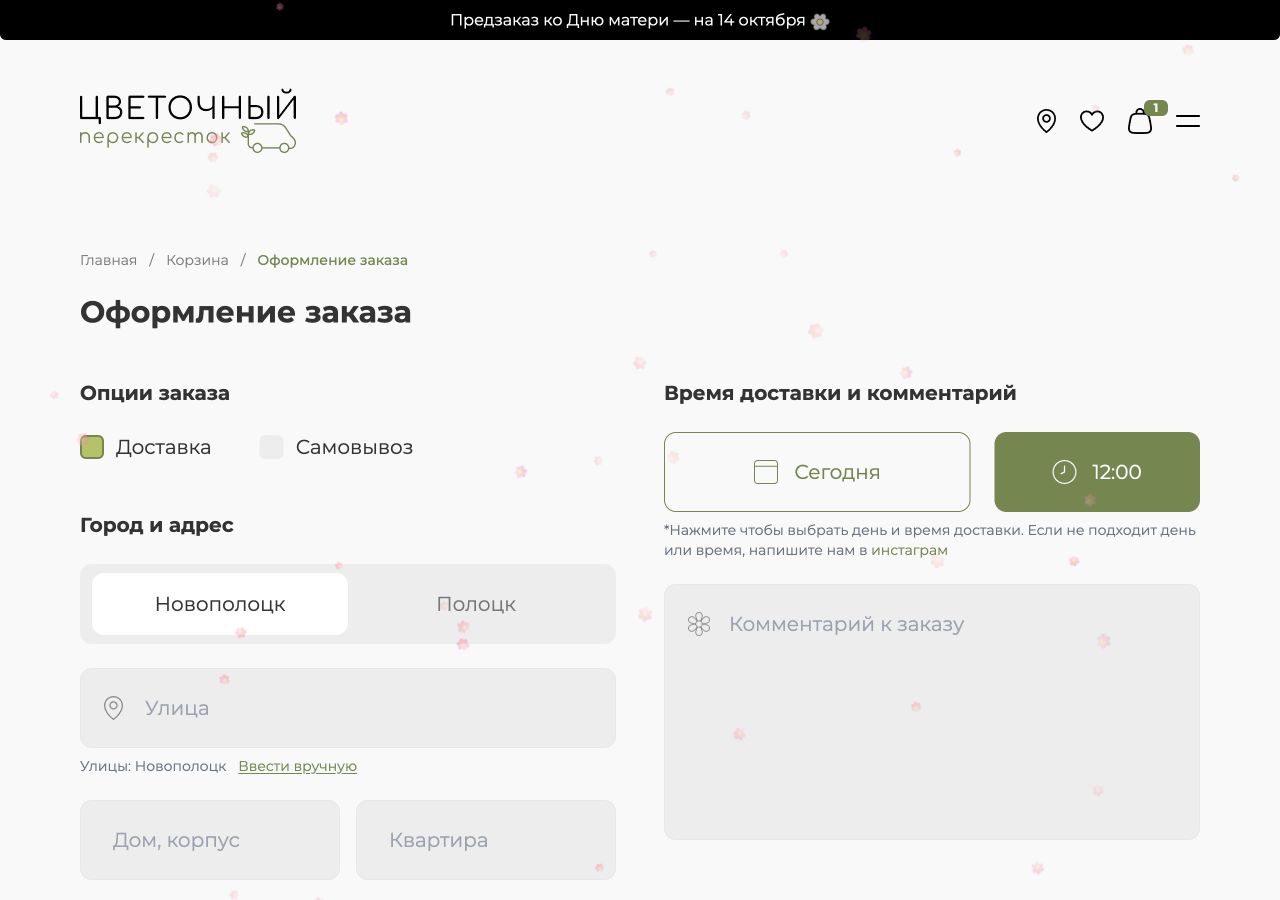This screenshot has height=900, width=1280.
Task: Select the Самовывоз option checkbox
Action: 272,447
